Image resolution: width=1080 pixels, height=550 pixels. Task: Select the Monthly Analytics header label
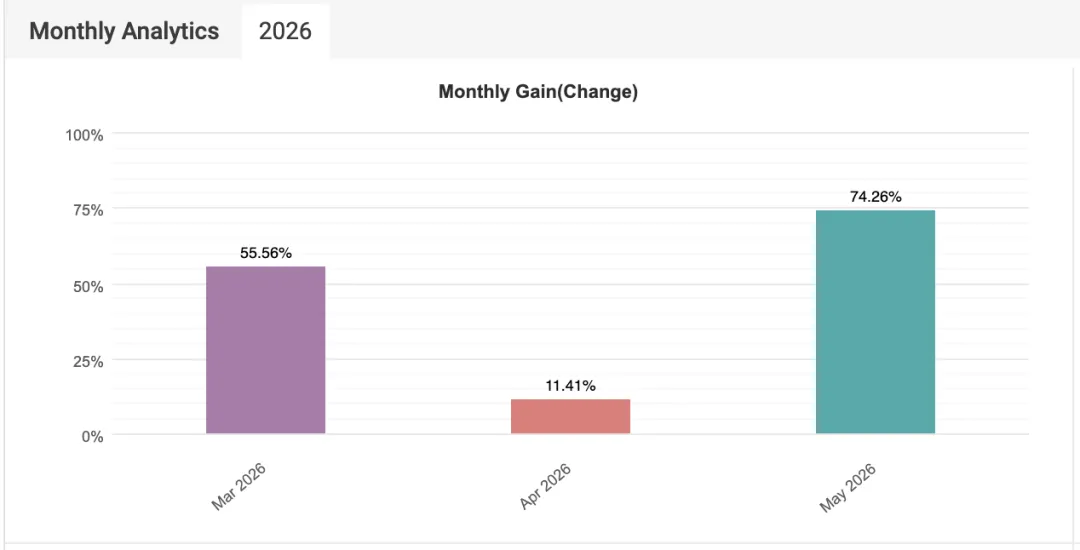pos(124,31)
